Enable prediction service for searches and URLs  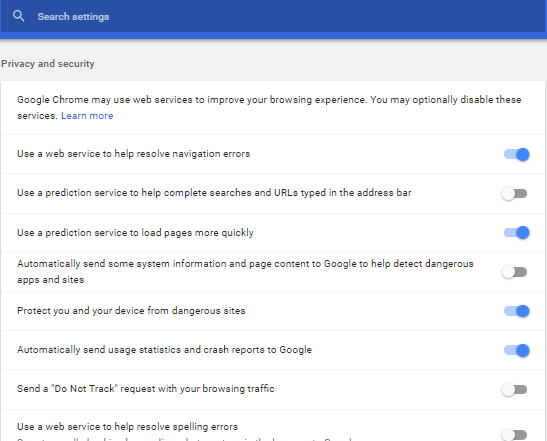514,193
